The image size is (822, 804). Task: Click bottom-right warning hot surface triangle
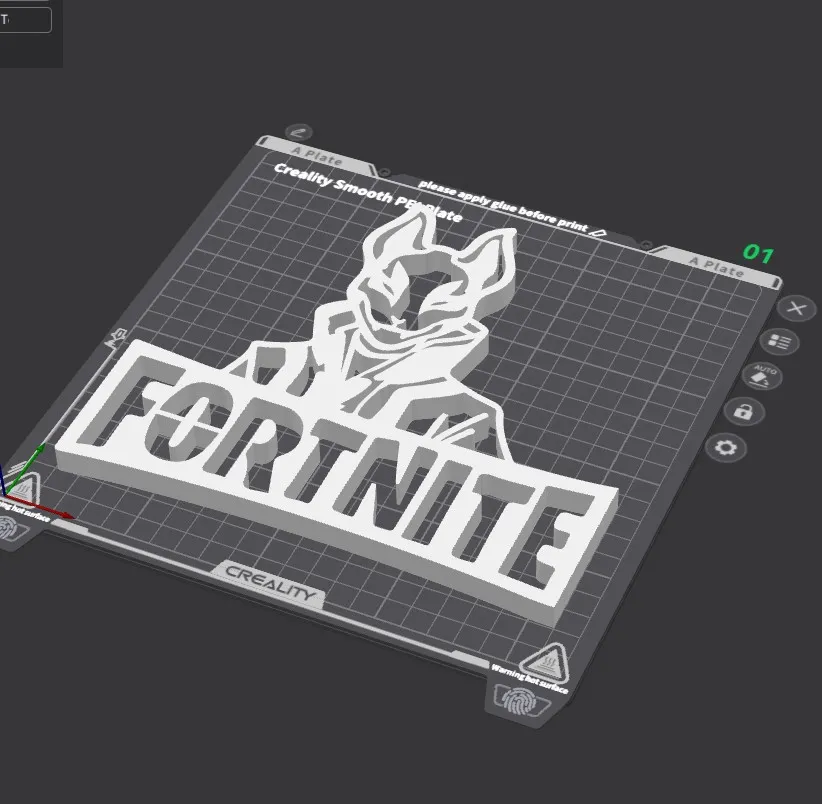544,661
